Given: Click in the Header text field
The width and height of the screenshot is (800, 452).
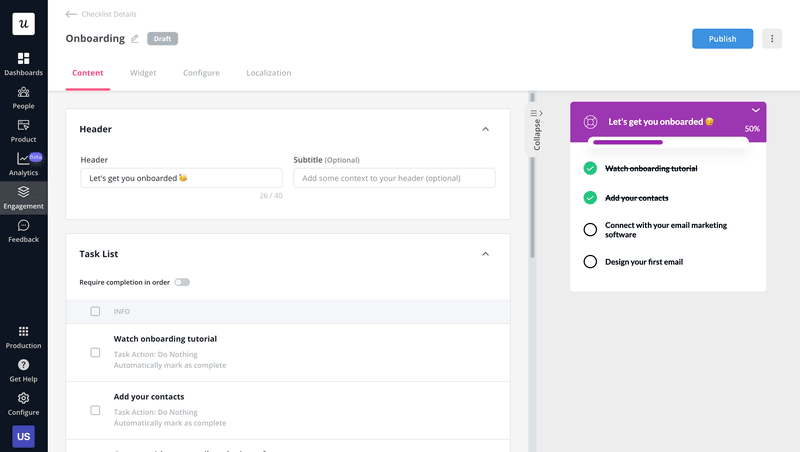Looking at the screenshot, I should coord(182,178).
